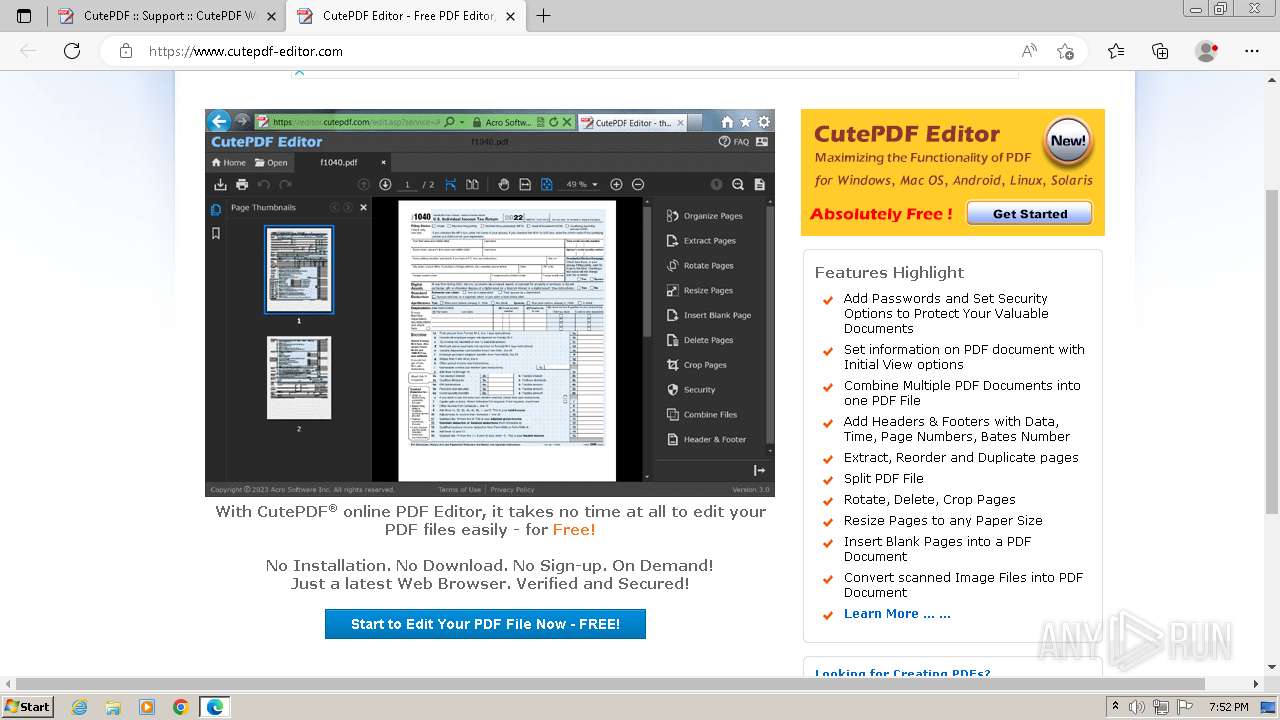1280x720 pixels.
Task: Open the Edge tab actions menu
Action: point(24,16)
